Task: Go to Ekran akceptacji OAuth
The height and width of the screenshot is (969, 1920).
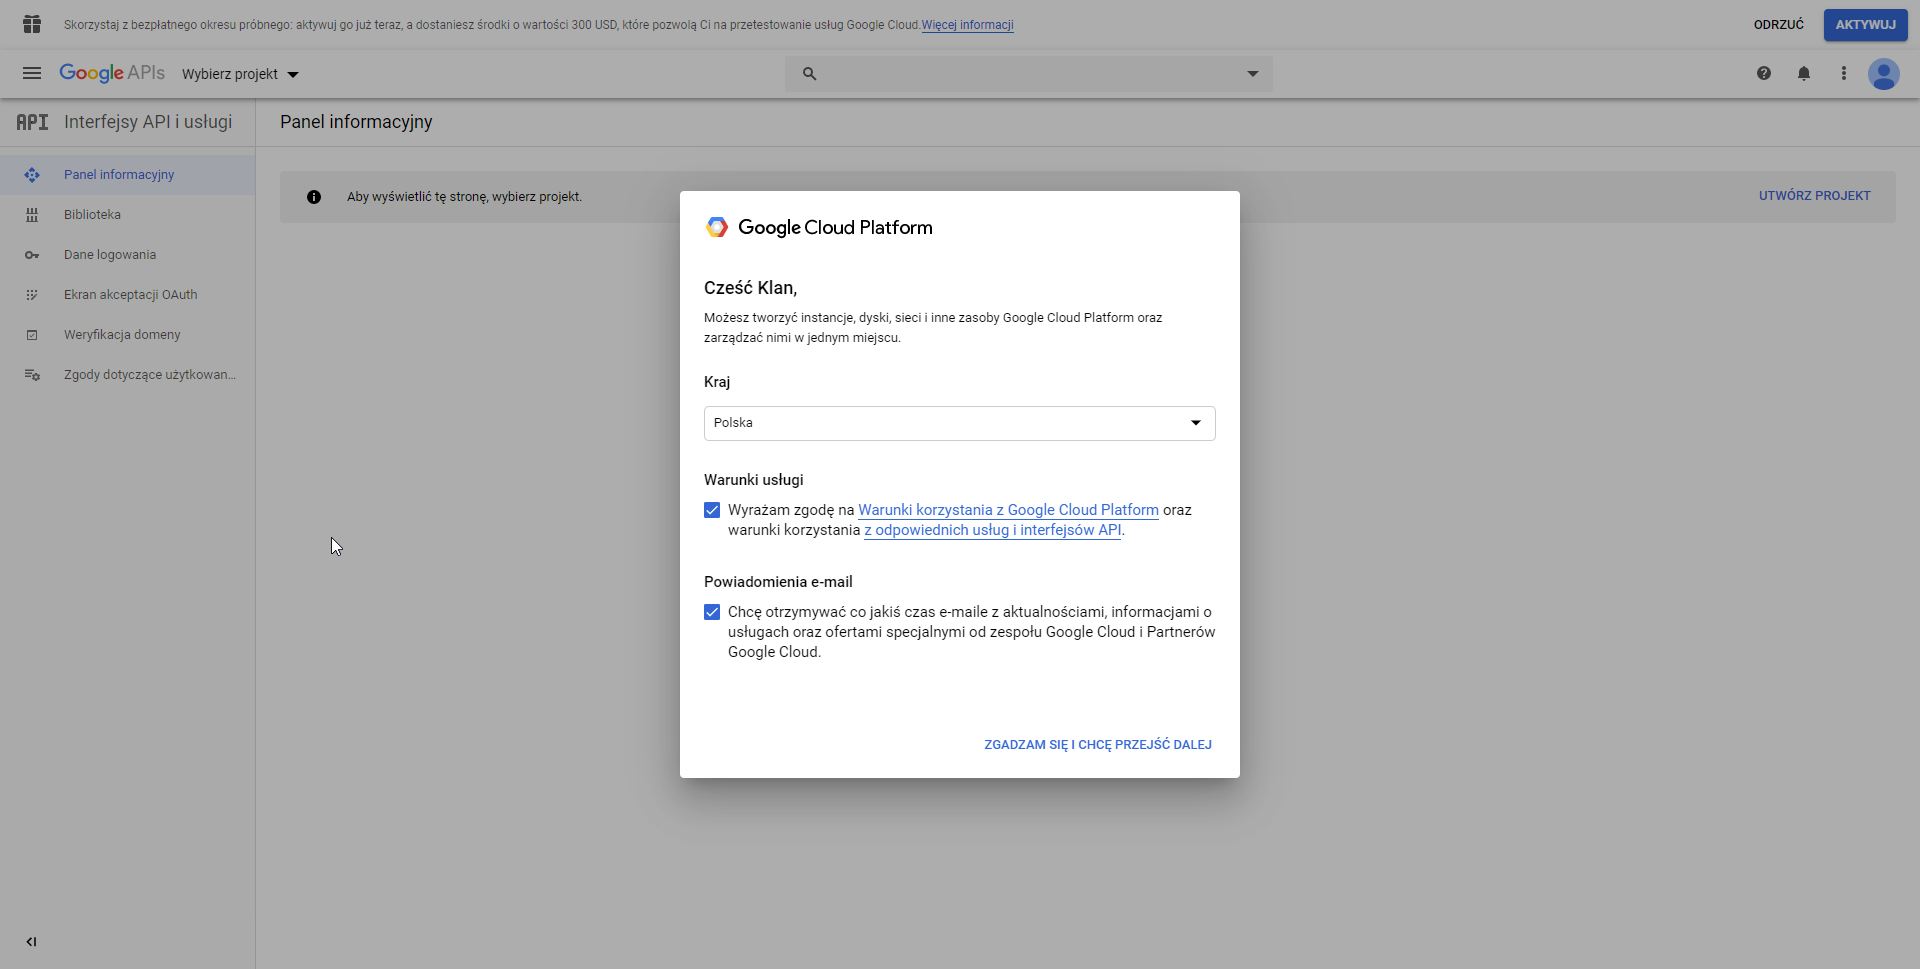Action: click(130, 295)
